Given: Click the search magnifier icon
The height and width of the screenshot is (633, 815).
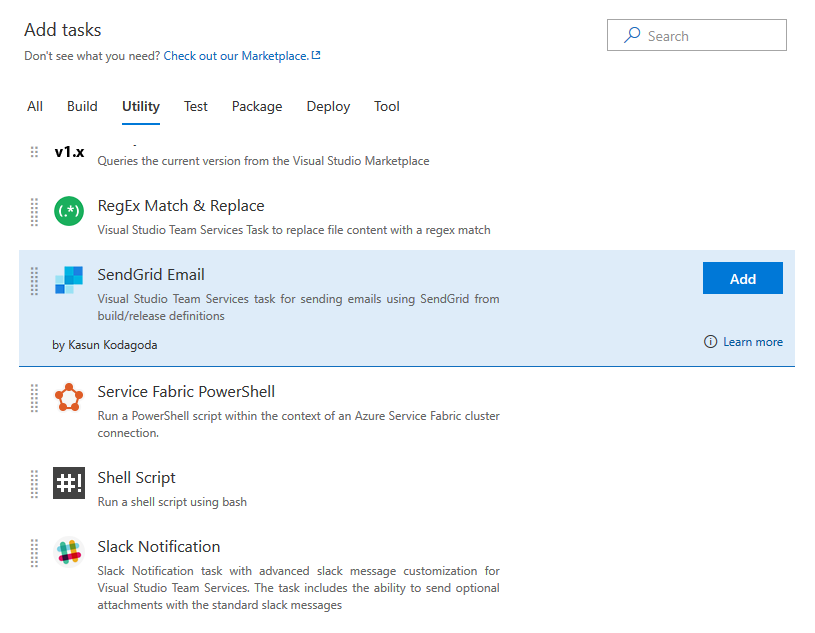Looking at the screenshot, I should click(632, 35).
